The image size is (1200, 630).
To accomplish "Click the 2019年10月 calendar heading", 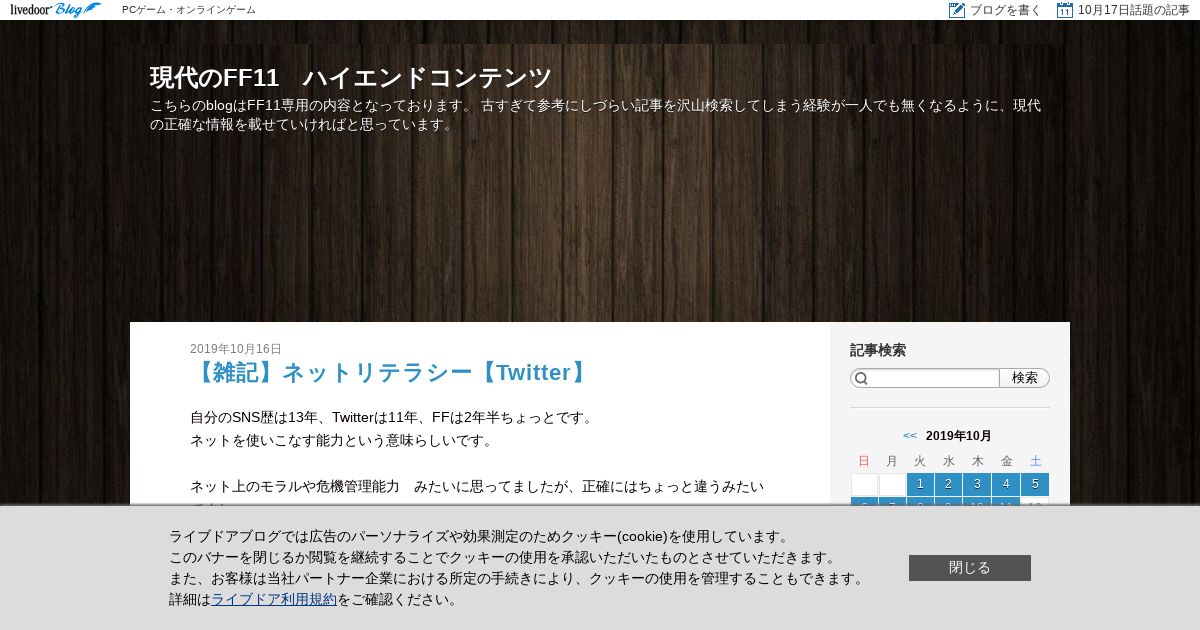I will point(959,436).
